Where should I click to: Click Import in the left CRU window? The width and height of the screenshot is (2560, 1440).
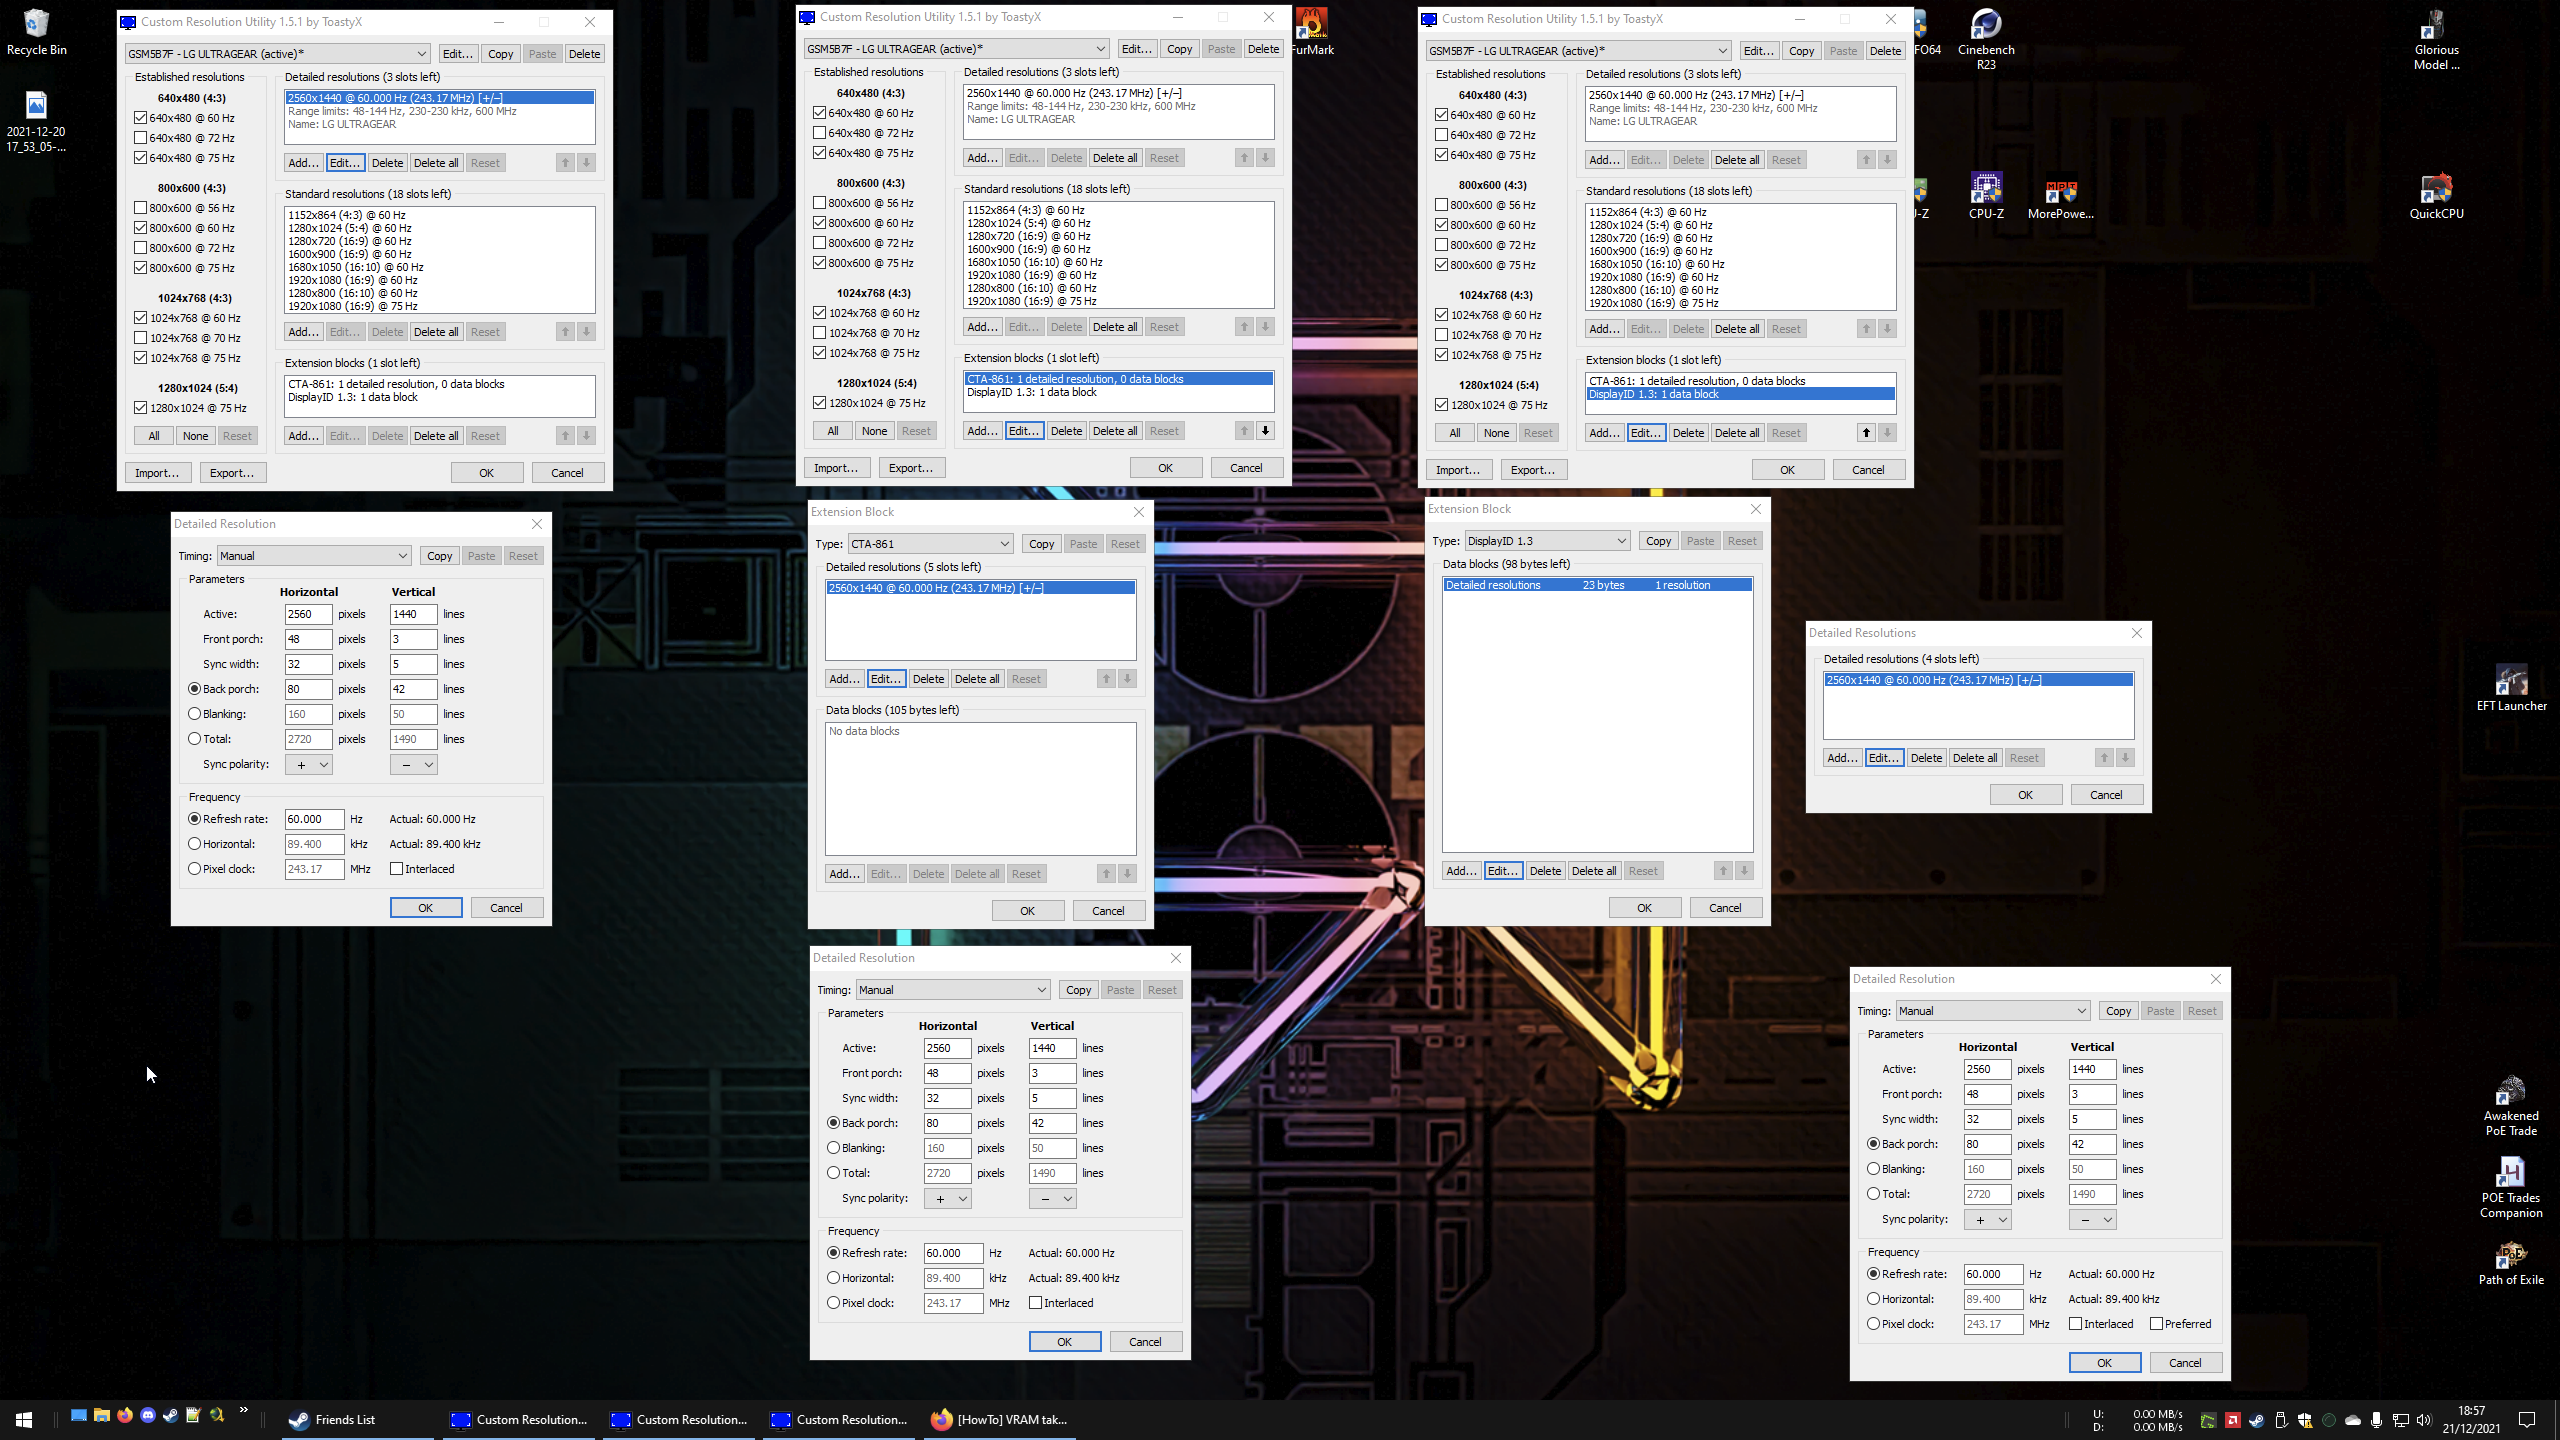point(157,473)
